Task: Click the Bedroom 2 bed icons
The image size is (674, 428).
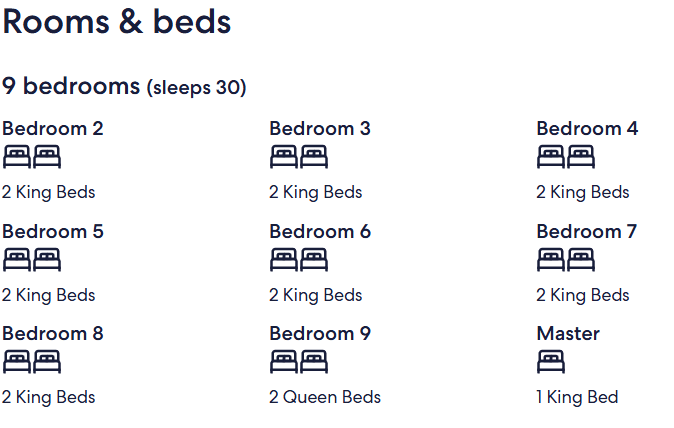Action: [33, 157]
